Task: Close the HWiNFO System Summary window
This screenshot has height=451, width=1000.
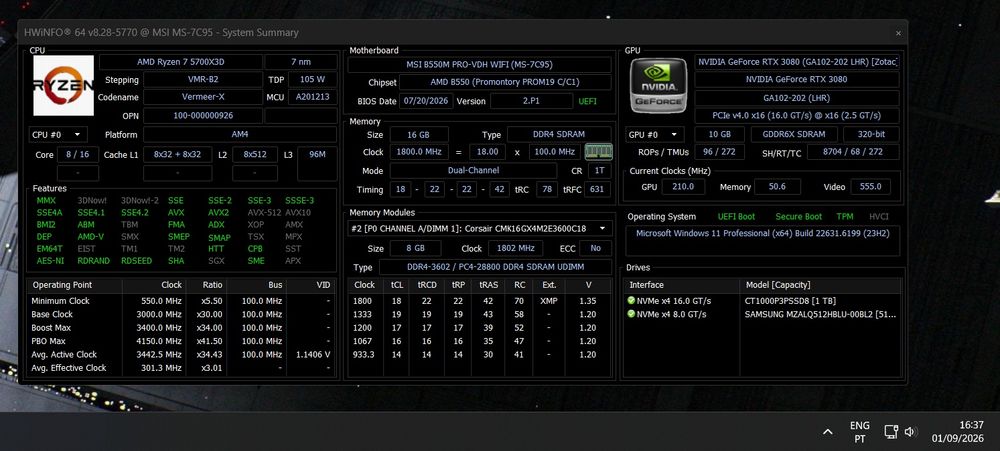Action: pos(898,33)
